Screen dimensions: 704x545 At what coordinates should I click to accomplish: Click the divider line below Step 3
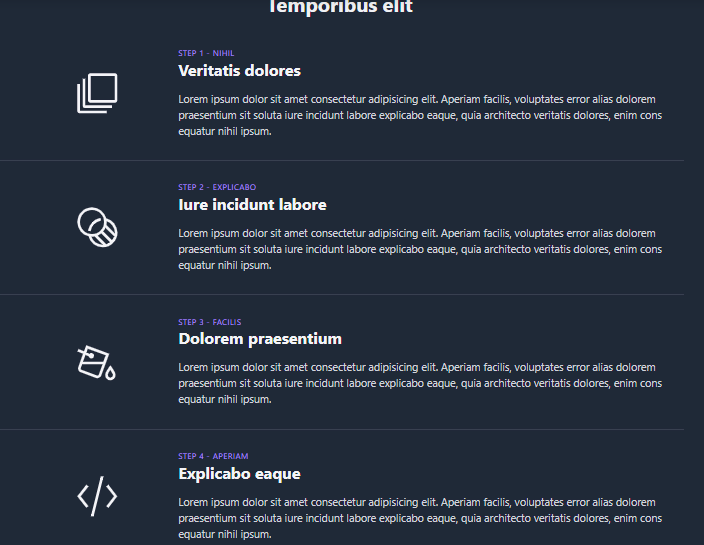point(342,430)
